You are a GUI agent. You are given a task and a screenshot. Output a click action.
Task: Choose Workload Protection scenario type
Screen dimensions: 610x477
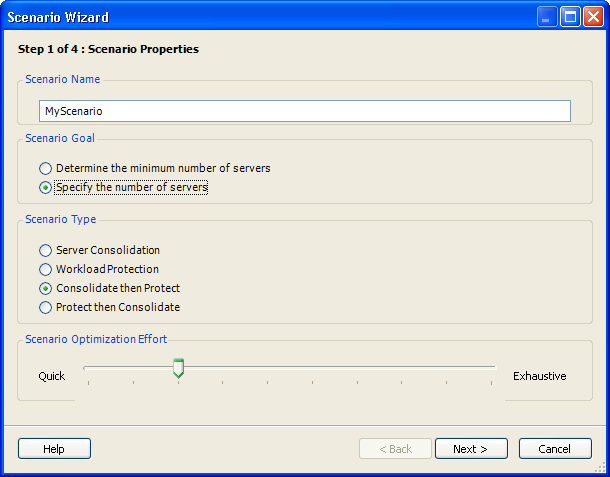[46, 269]
